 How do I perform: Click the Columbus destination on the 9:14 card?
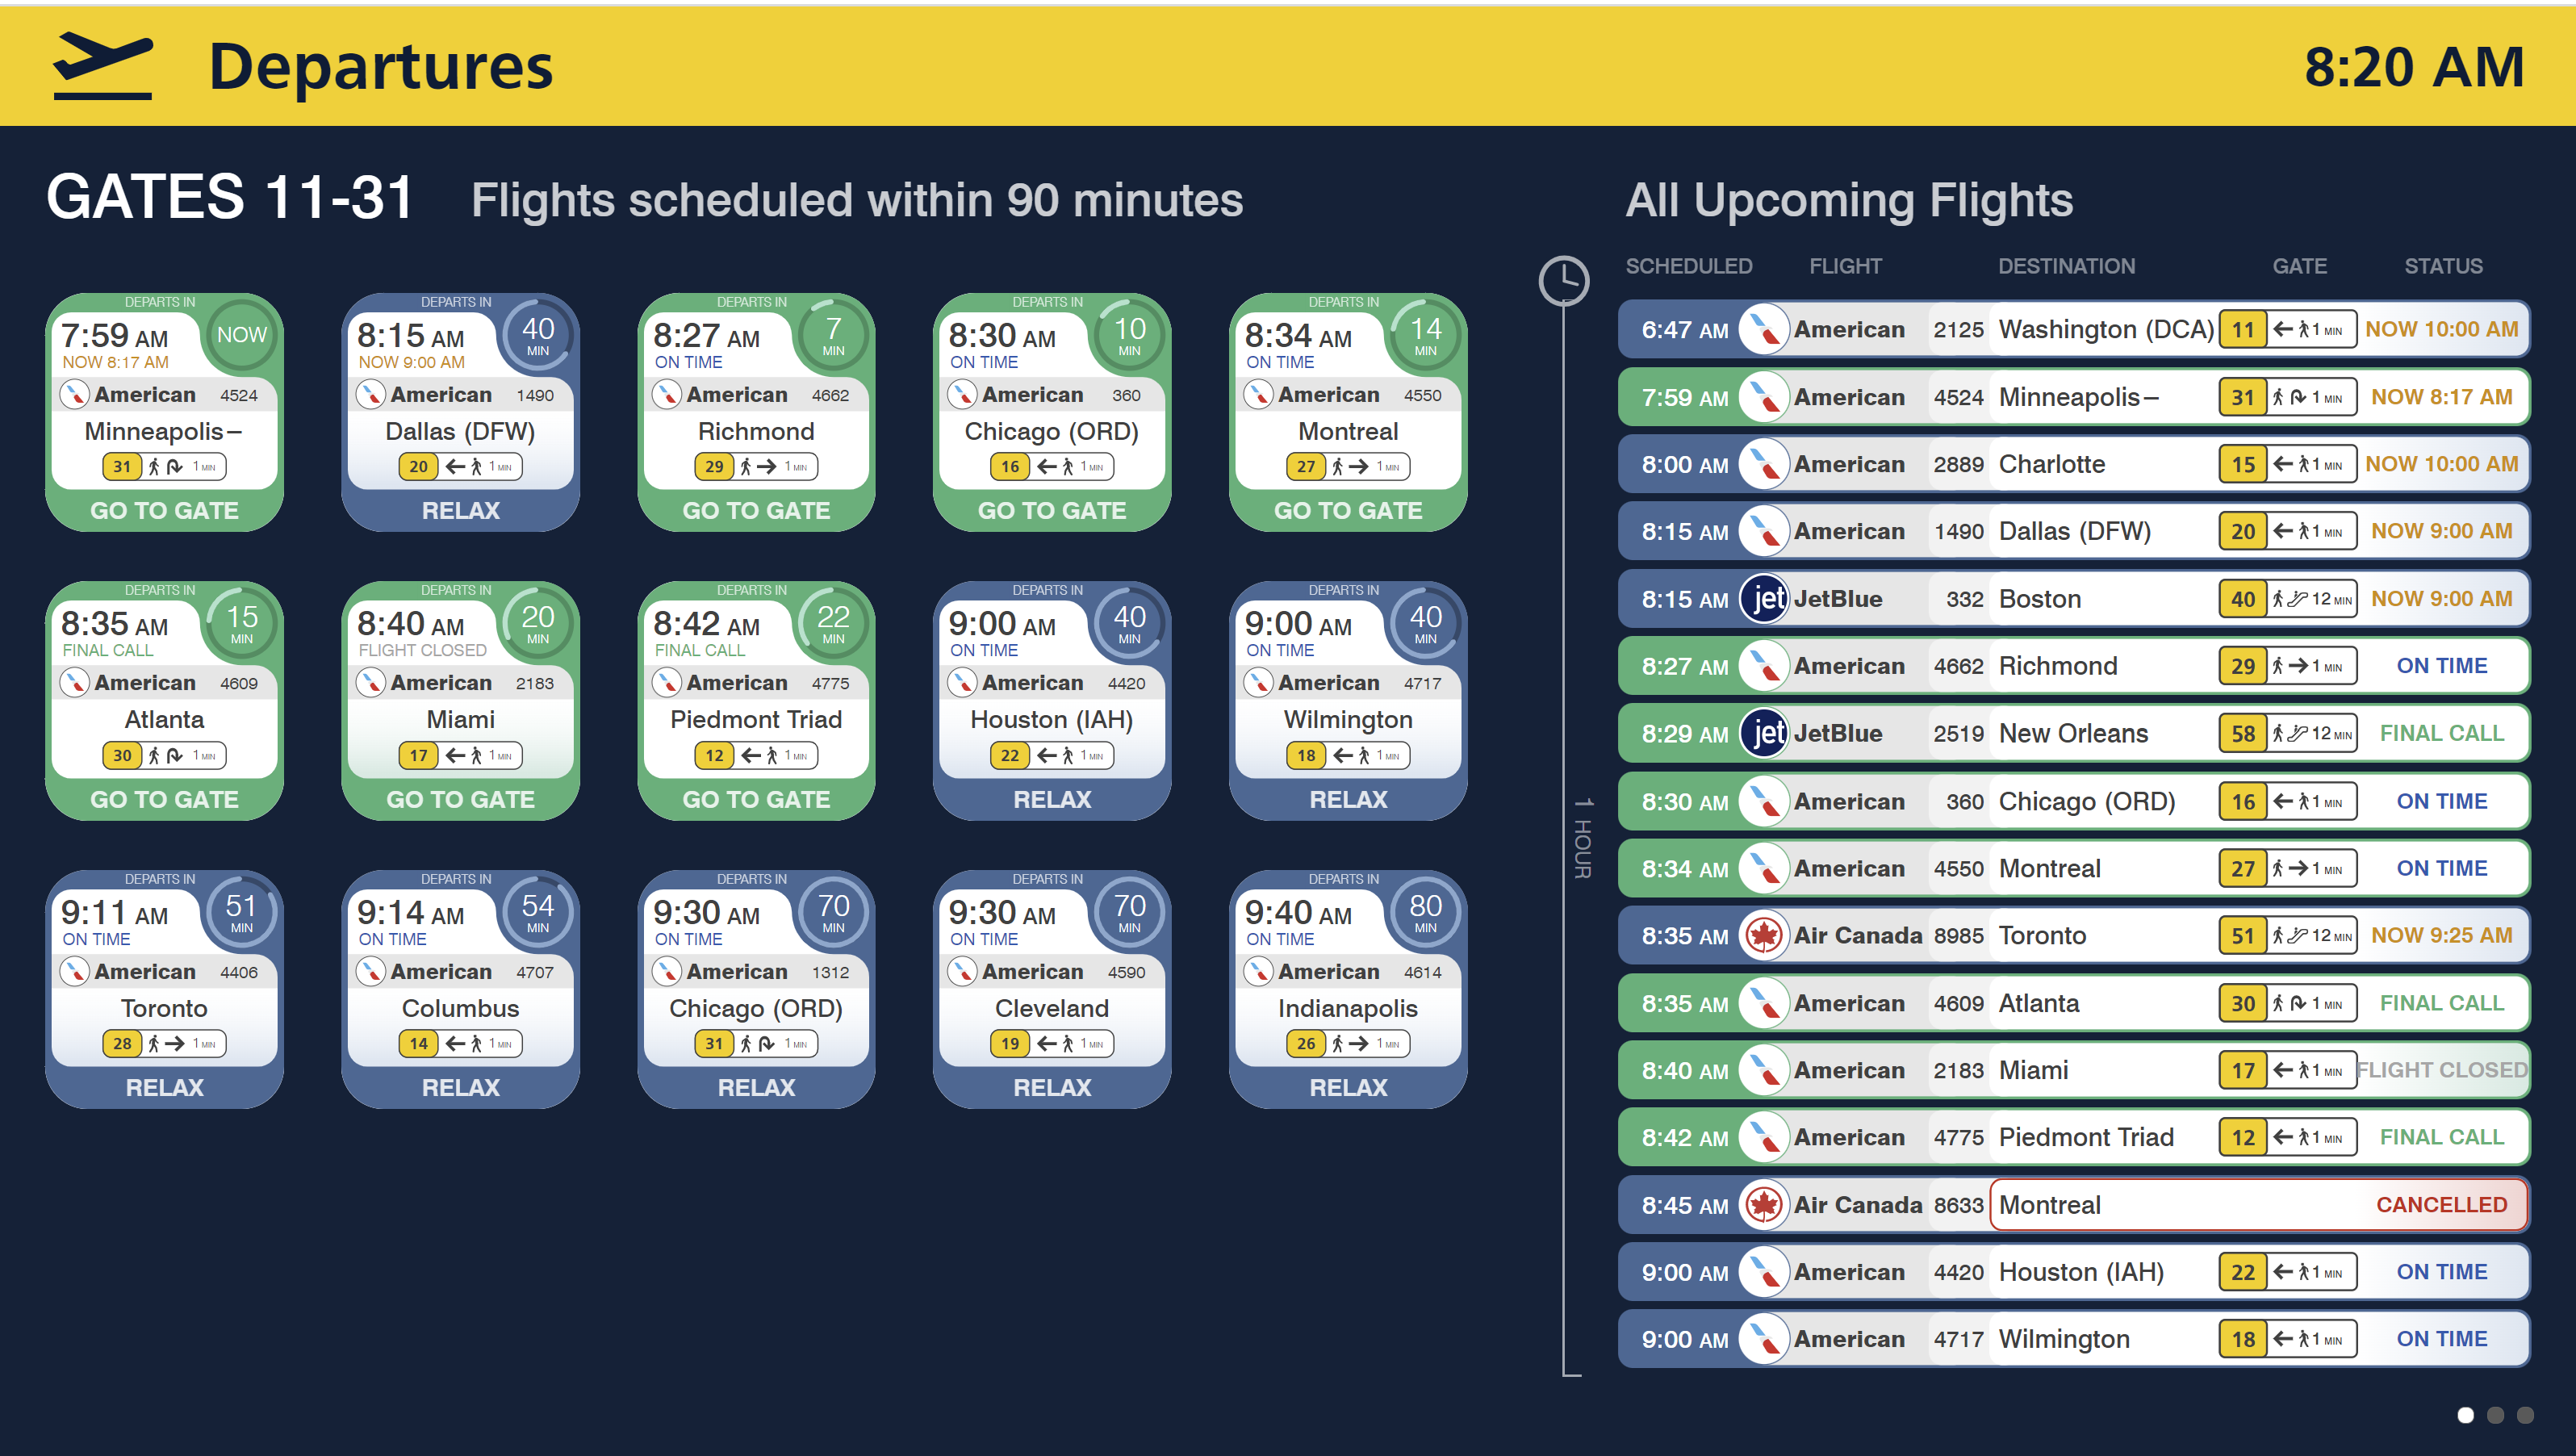[460, 1008]
